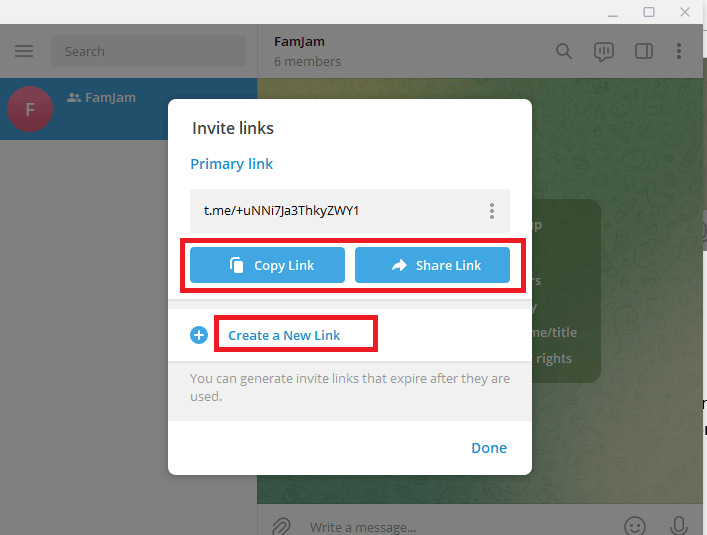The image size is (707, 535).
Task: Click the microphone voice message icon
Action: point(678,526)
